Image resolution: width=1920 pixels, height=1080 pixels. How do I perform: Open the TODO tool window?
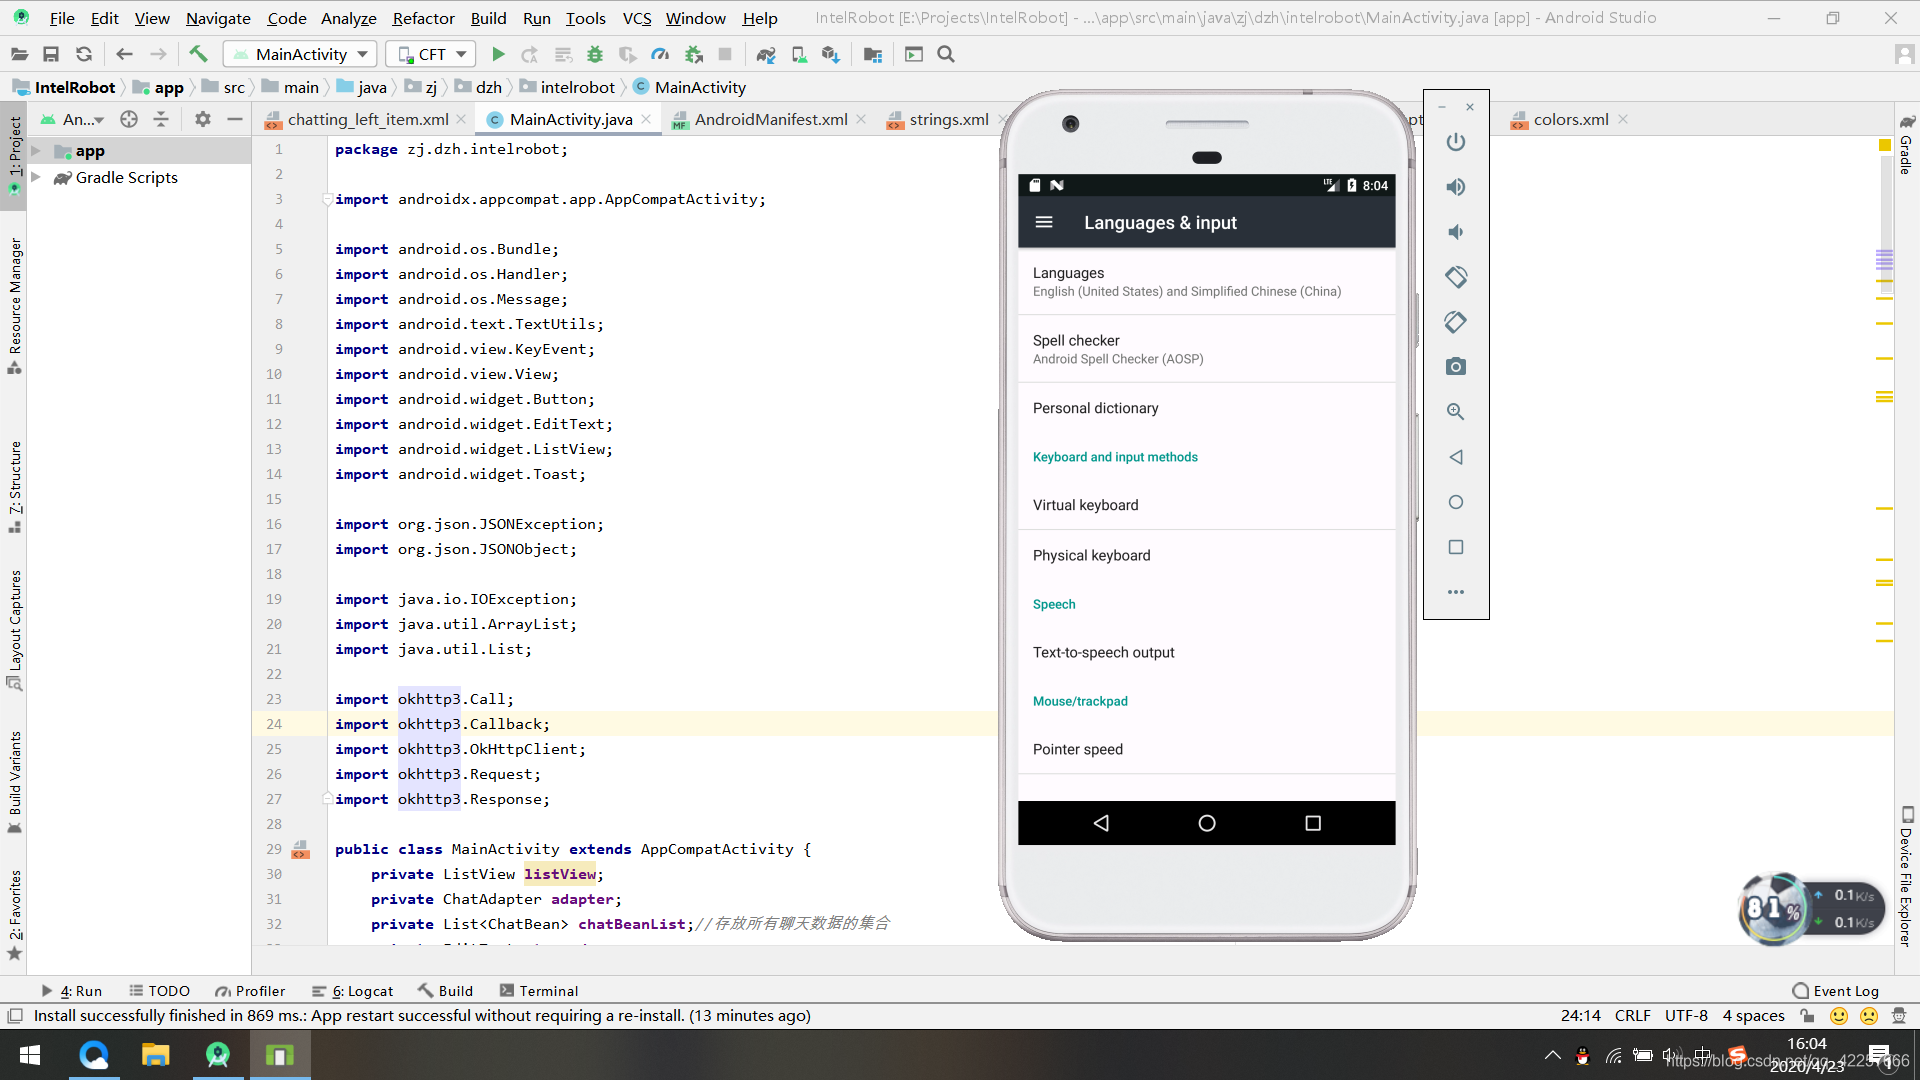tap(160, 991)
